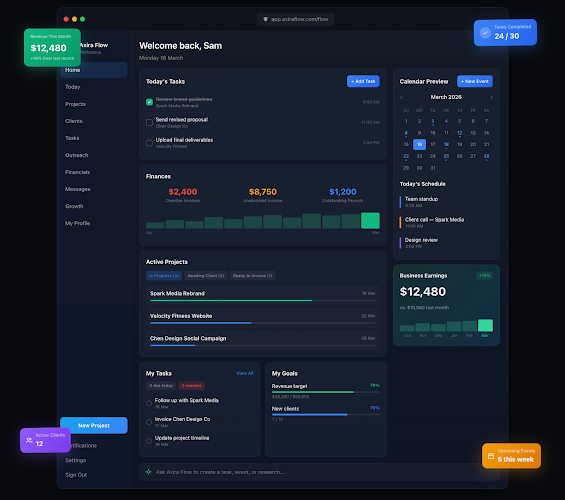Image resolution: width=565 pixels, height=500 pixels.
Task: Select the Ready to Invoice tab
Action: (253, 276)
